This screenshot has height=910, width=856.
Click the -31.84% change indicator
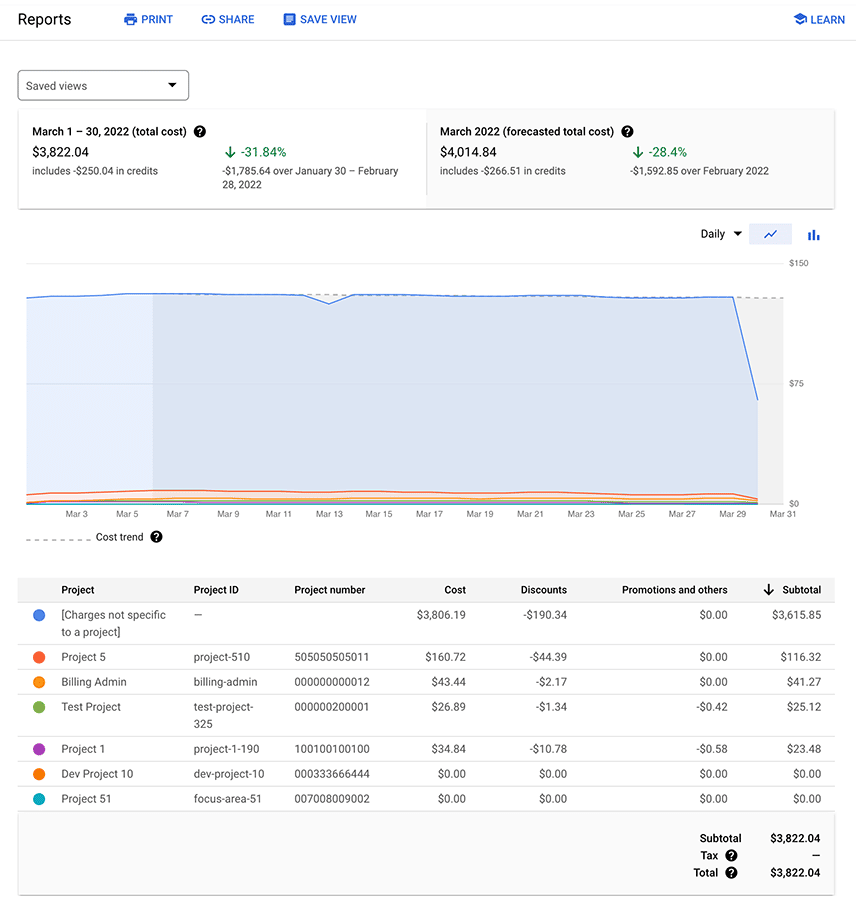255,152
